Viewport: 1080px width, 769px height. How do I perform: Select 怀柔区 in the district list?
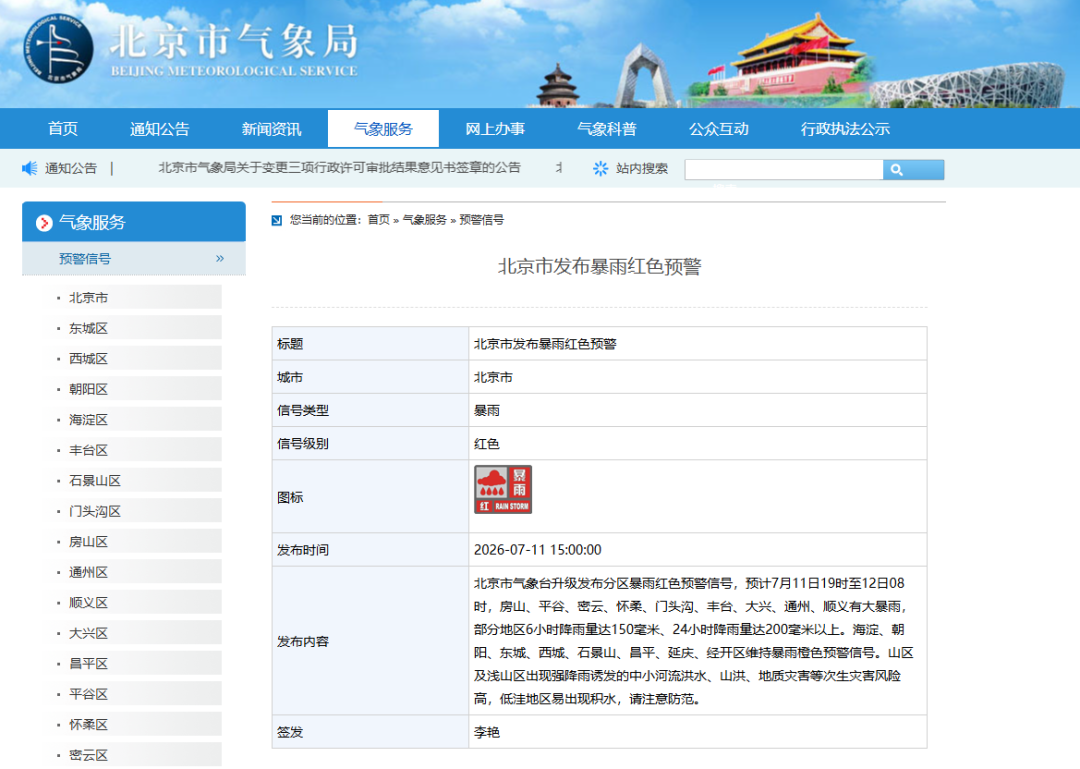click(88, 725)
